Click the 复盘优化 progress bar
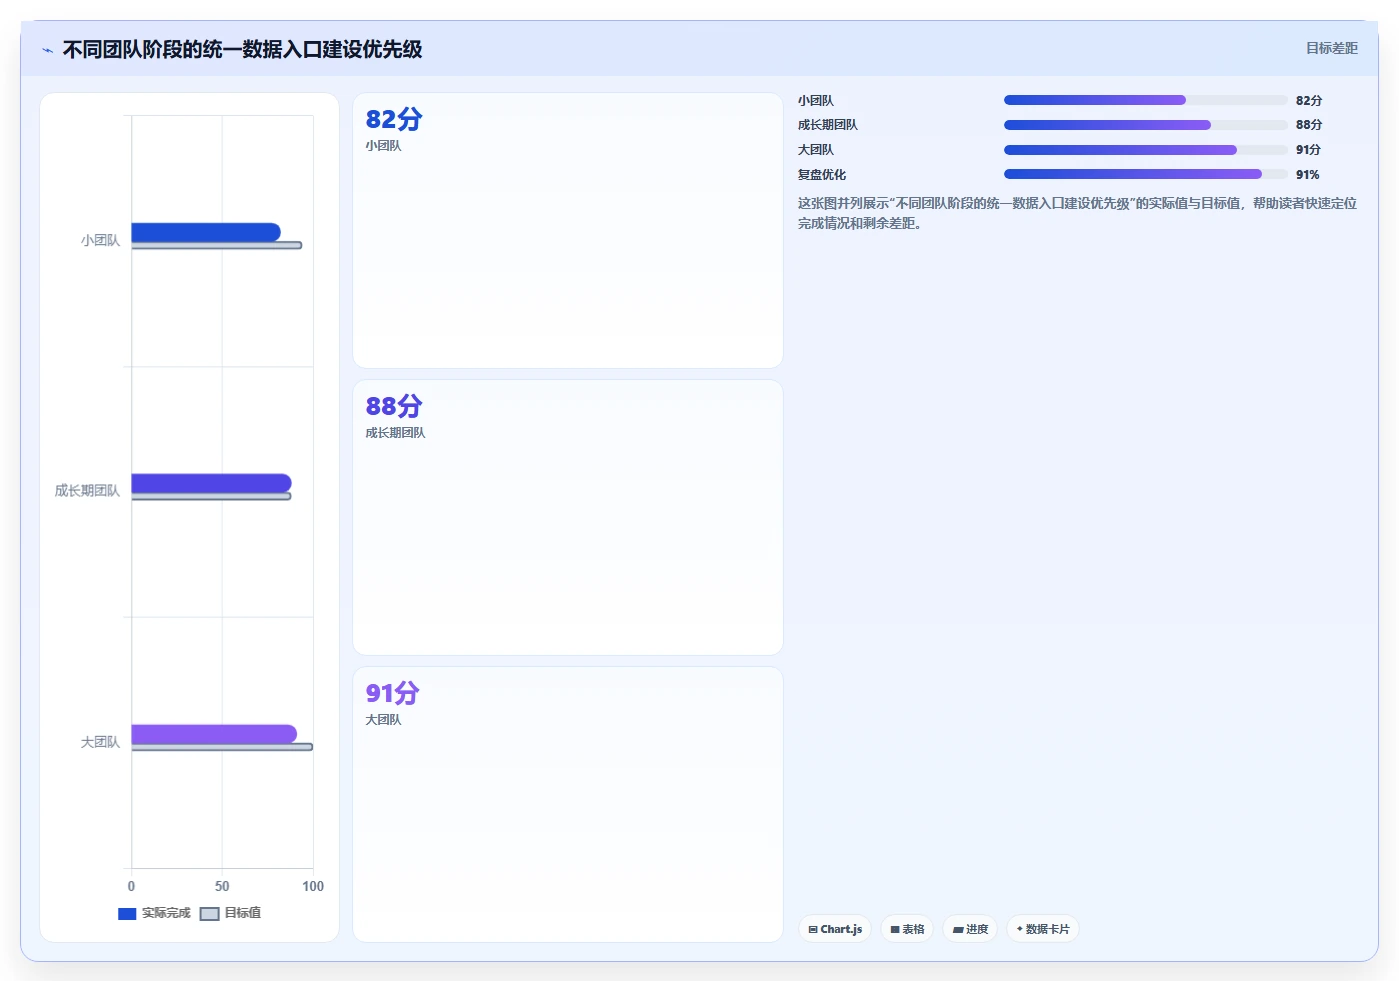Viewport: 1399px width, 981px height. [1146, 174]
